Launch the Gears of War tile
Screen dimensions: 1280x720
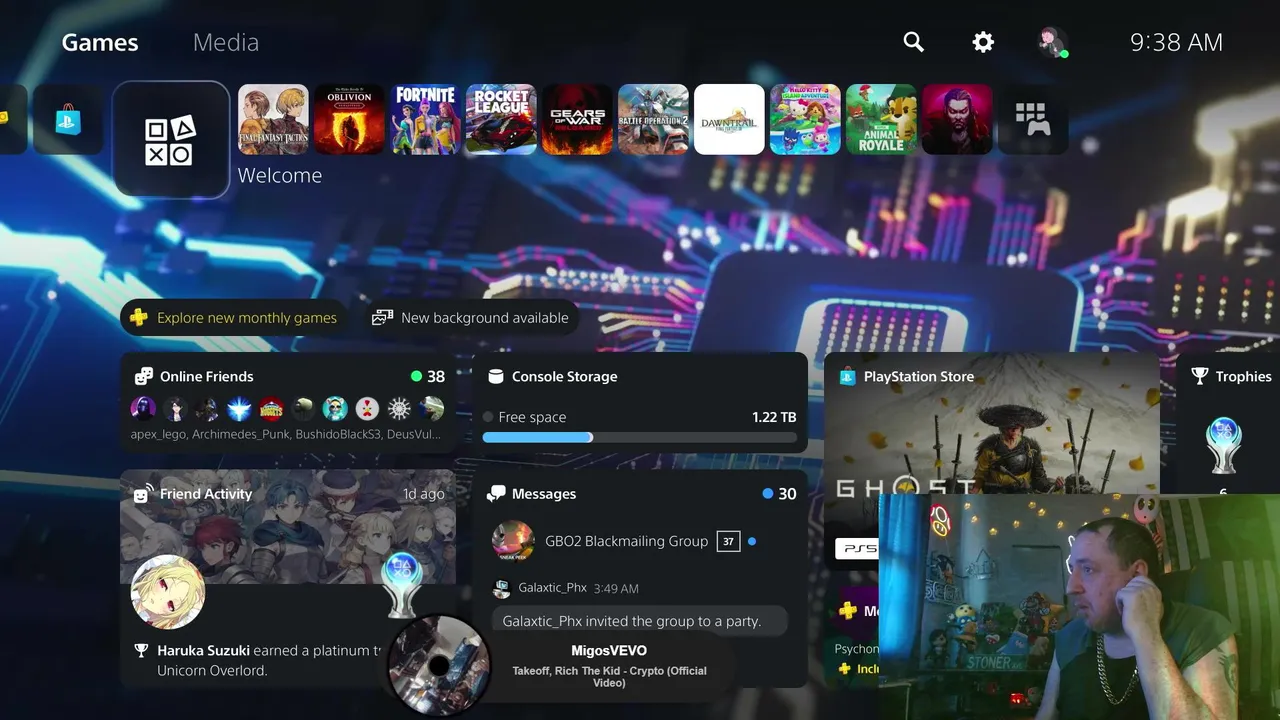(x=577, y=119)
